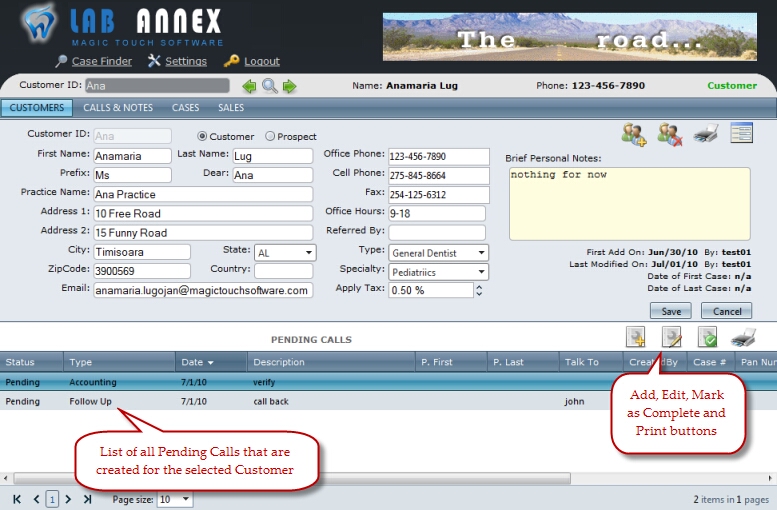Screen dimensions: 777x510
Task: Select the Pending Follow Up call row
Action: [388, 401]
